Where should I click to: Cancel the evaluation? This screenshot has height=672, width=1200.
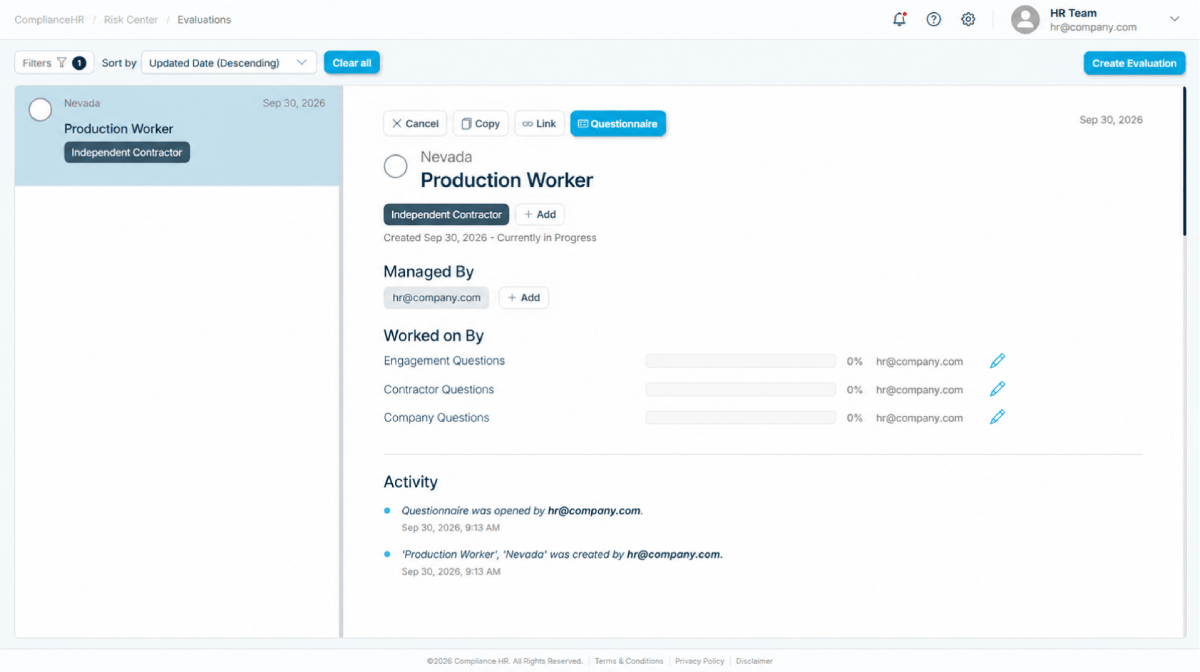pyautogui.click(x=415, y=123)
